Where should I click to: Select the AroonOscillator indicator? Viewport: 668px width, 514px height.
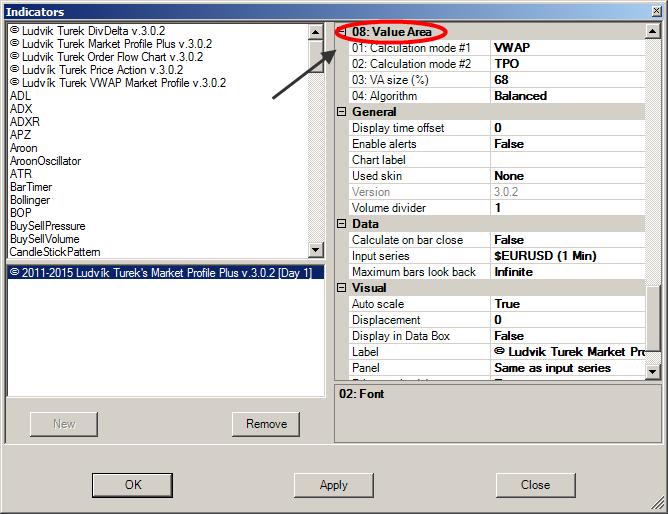click(x=45, y=161)
